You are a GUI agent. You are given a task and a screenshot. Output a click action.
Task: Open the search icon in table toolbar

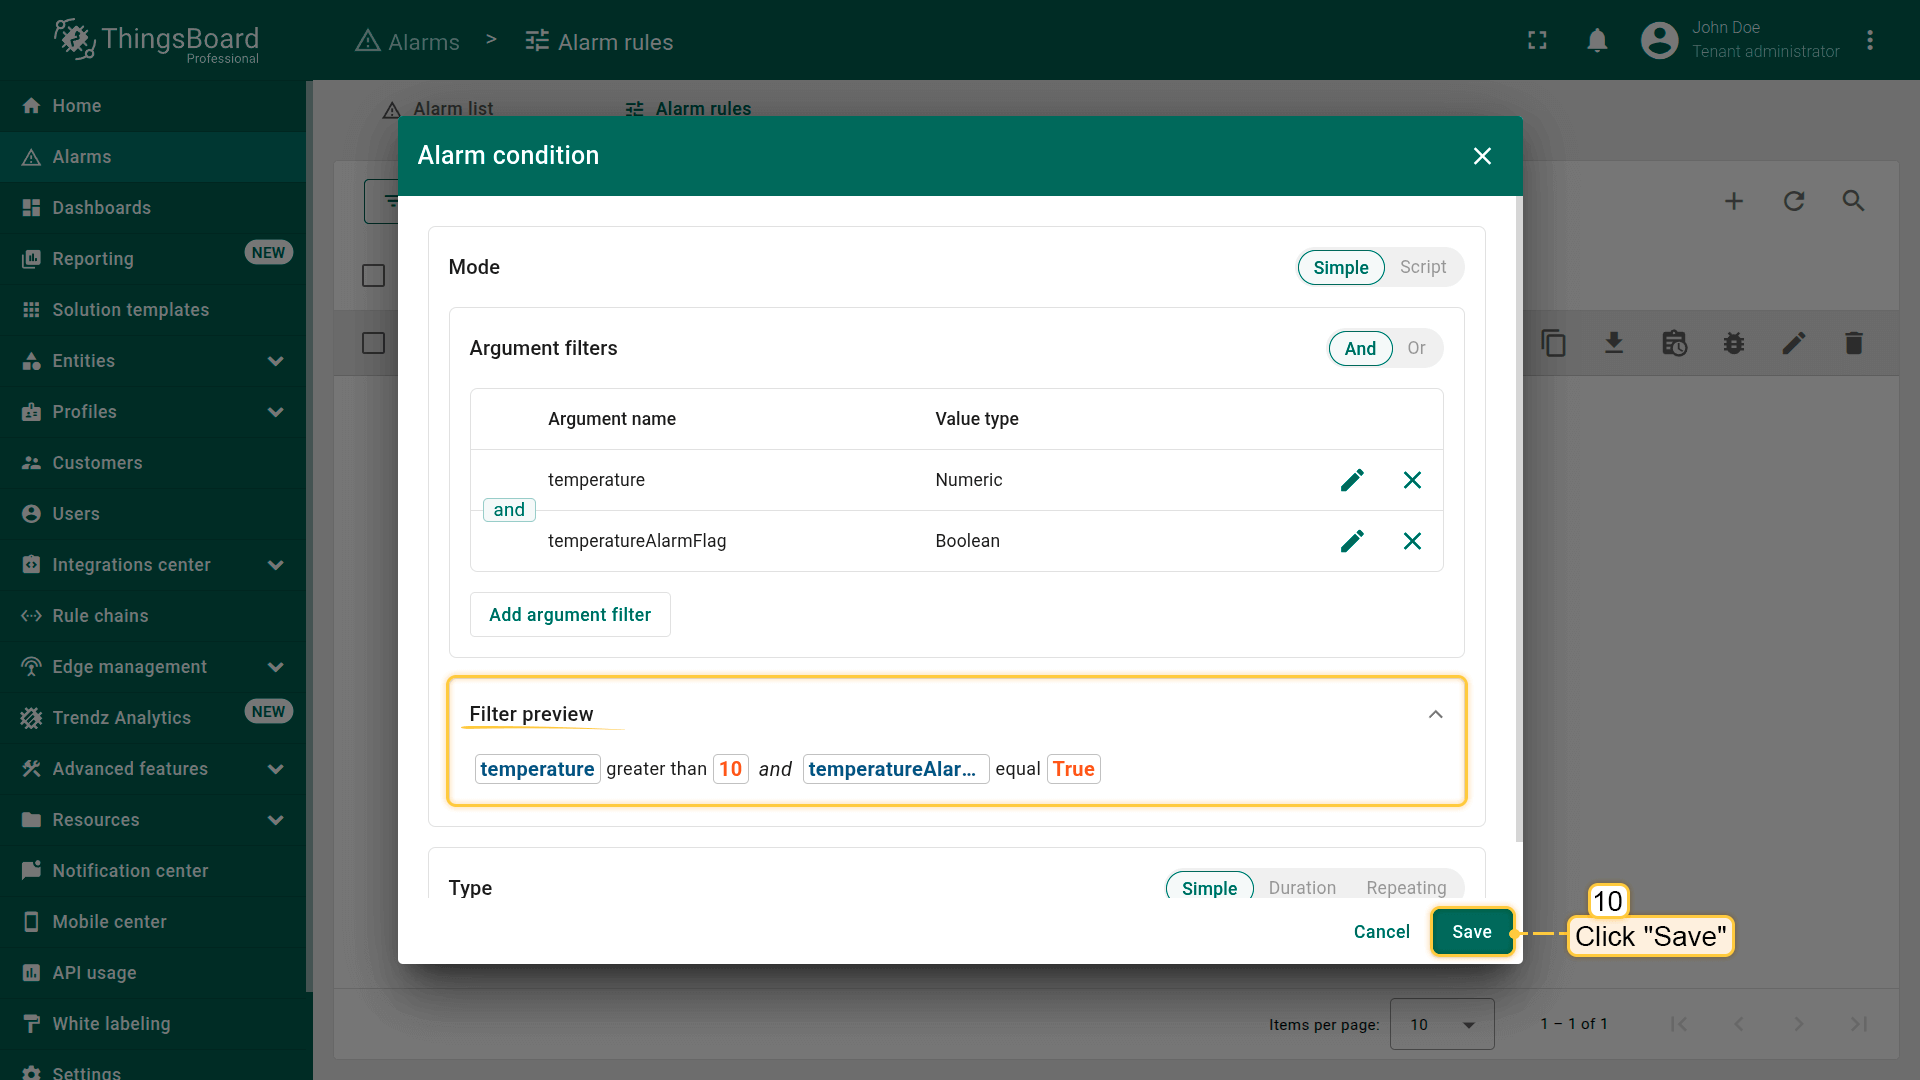[x=1853, y=201]
